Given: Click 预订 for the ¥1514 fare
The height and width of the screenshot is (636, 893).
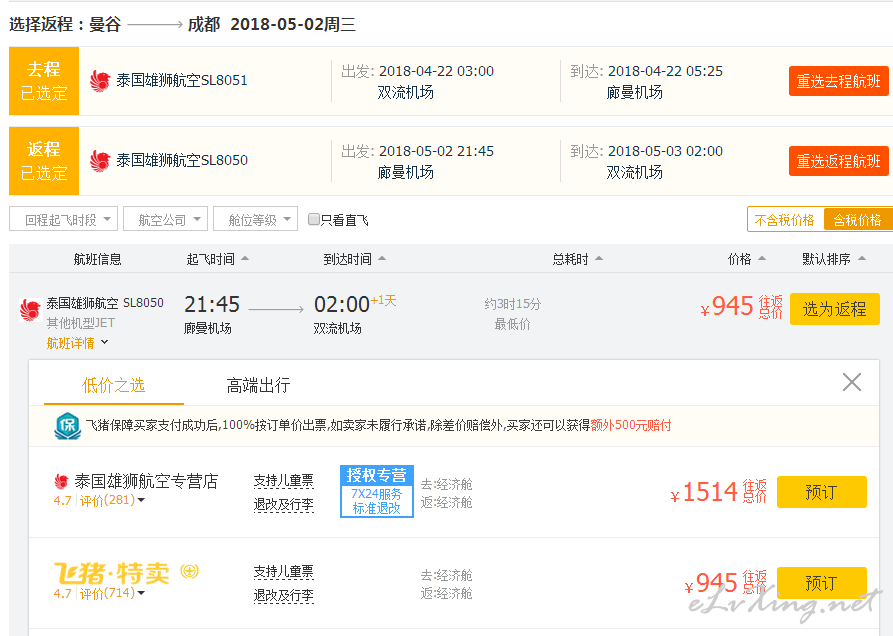Looking at the screenshot, I should 821,492.
